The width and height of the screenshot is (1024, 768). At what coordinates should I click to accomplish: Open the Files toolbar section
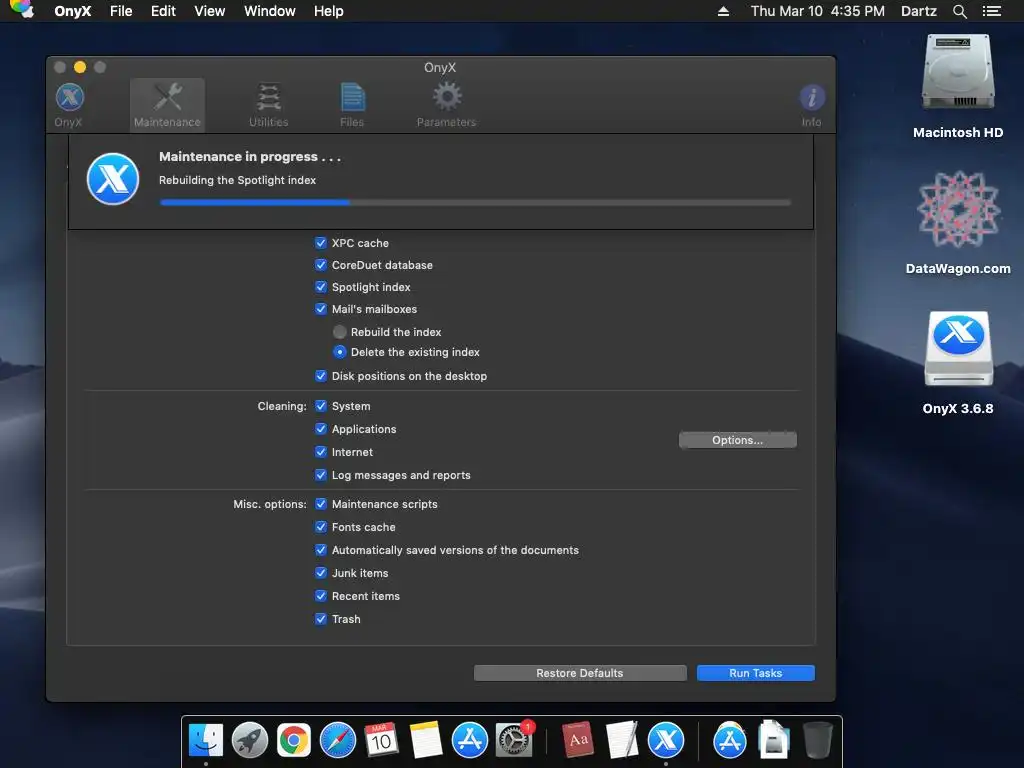click(352, 105)
